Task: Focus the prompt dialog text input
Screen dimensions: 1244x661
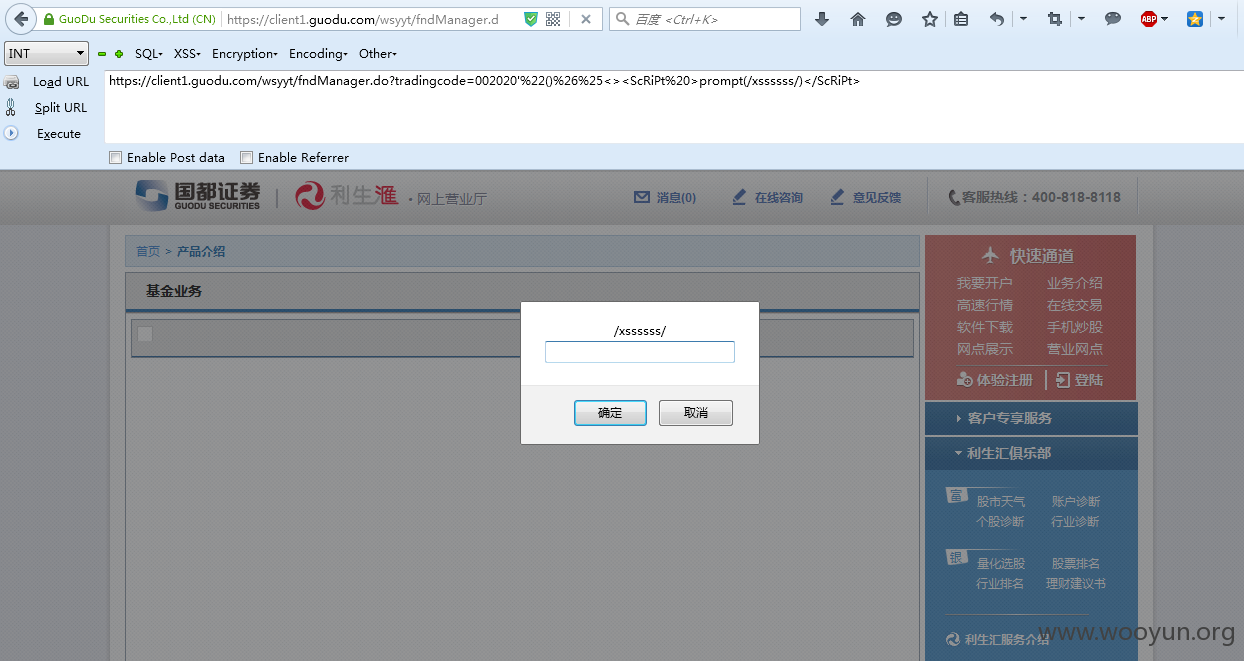Action: 640,352
